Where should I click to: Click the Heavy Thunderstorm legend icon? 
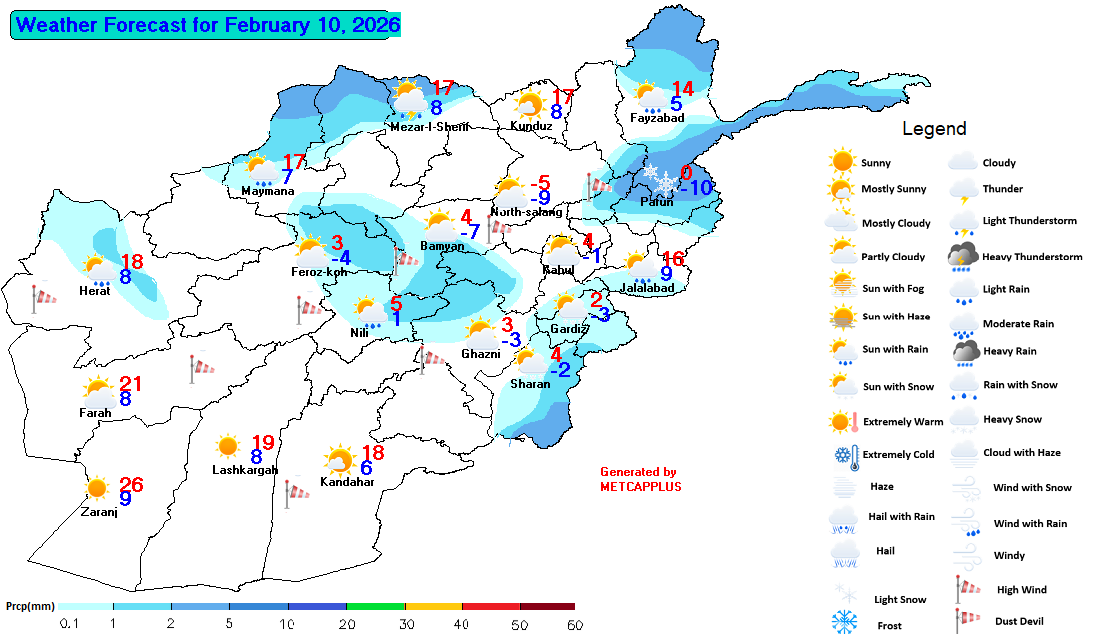click(x=964, y=257)
